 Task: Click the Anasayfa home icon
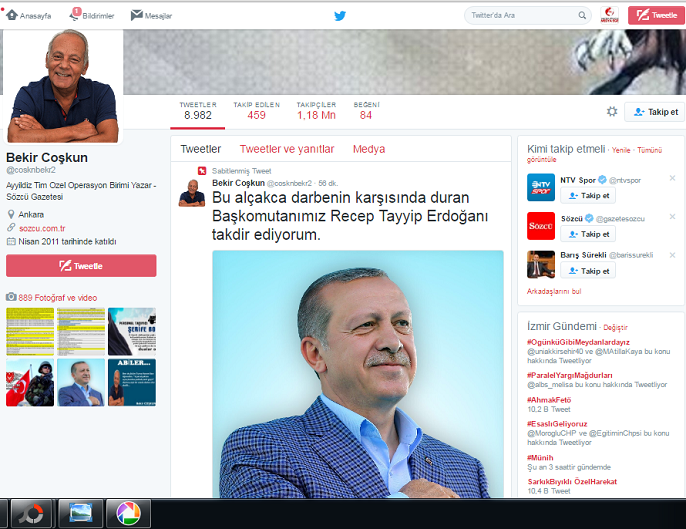[x=12, y=15]
